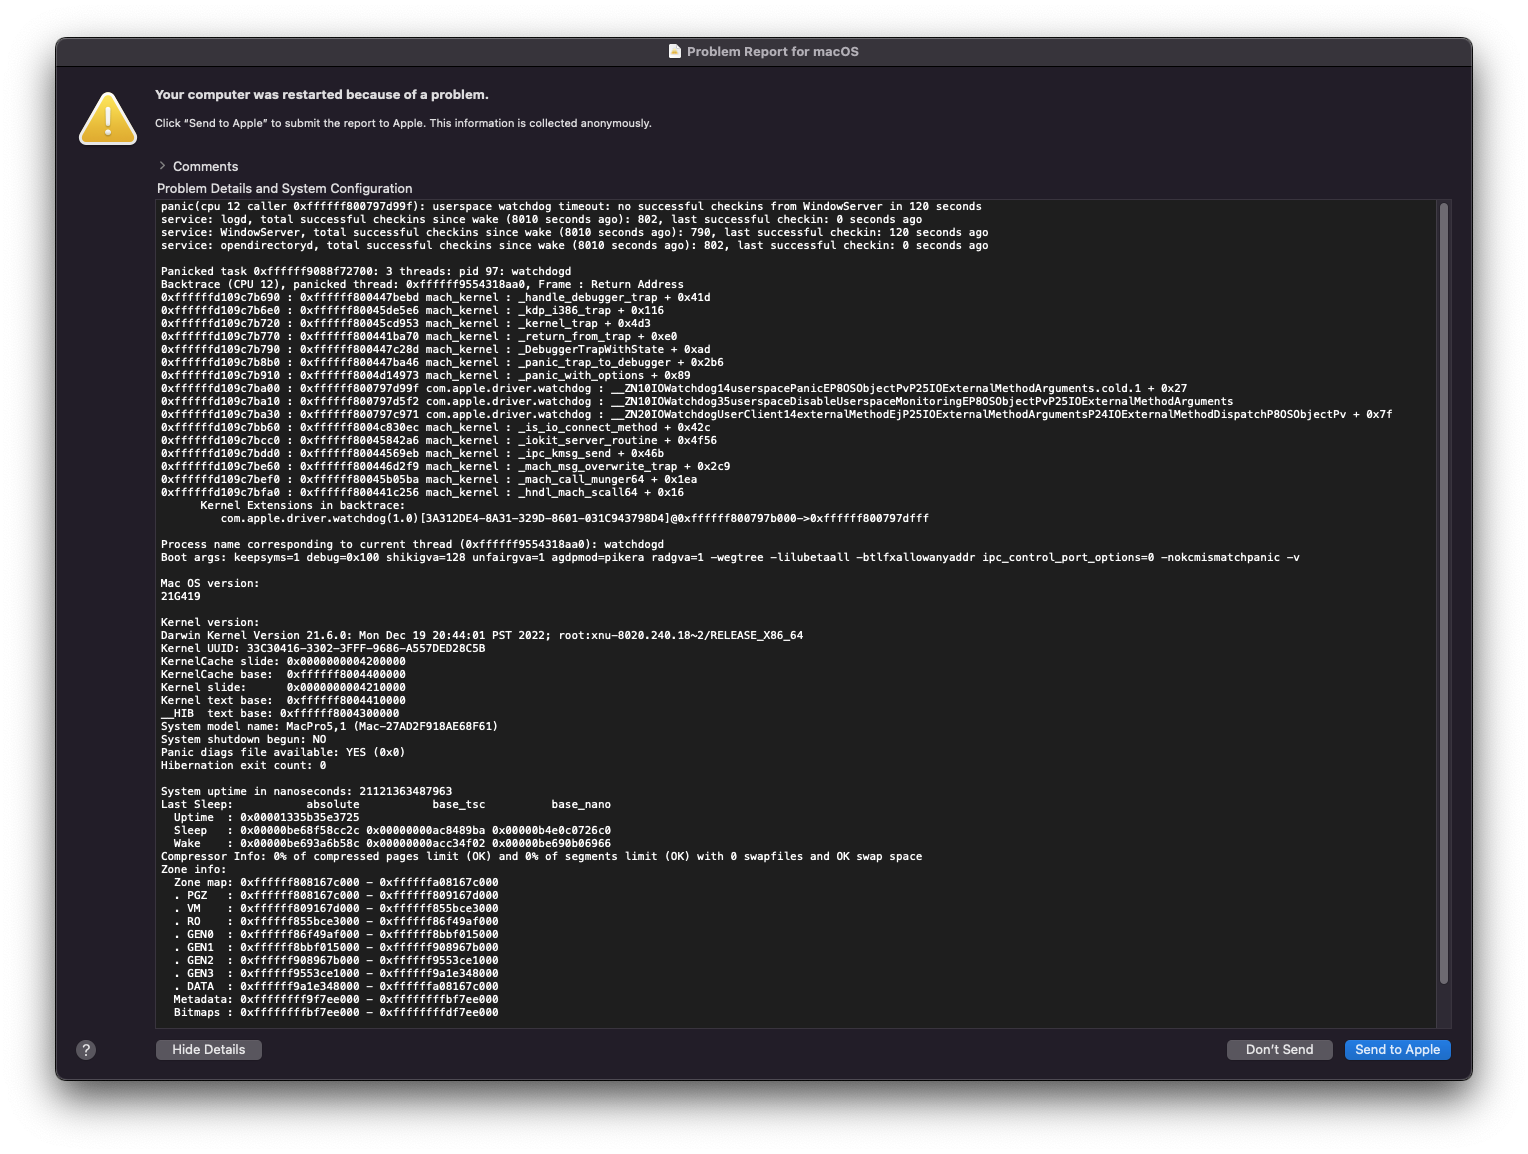The width and height of the screenshot is (1528, 1154).
Task: Click the "Bitmaps : 0xffffffffbf7ee000" row
Action: click(x=336, y=1013)
